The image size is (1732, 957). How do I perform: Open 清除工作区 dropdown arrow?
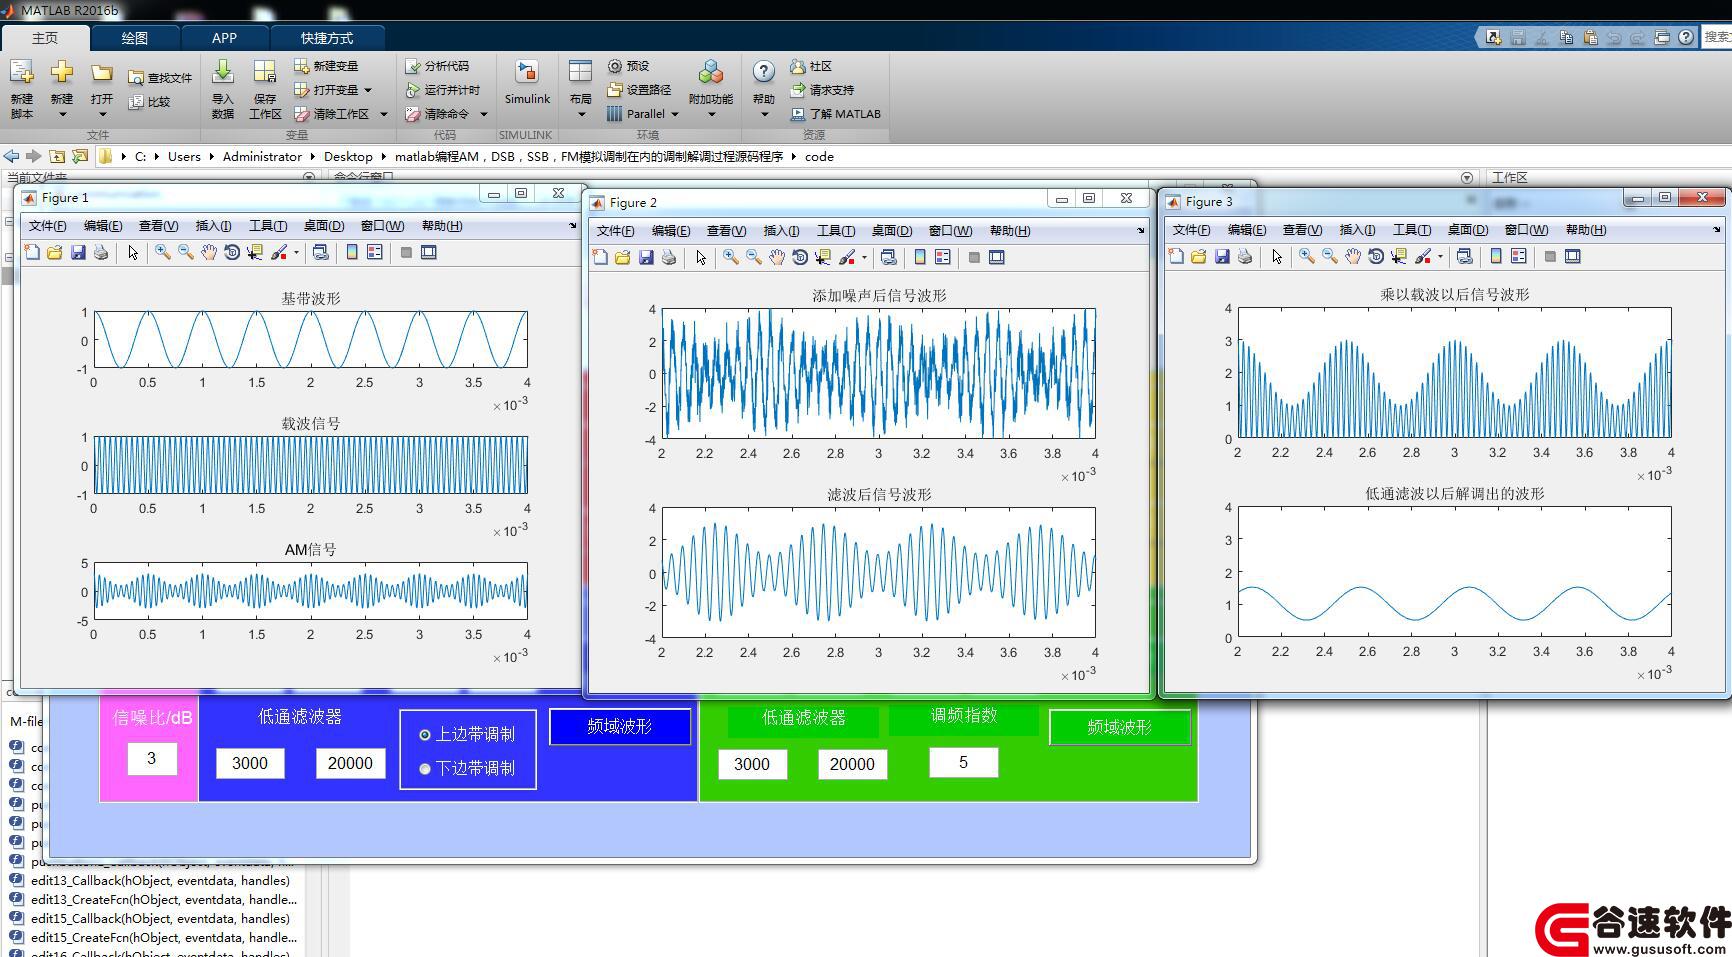click(383, 114)
